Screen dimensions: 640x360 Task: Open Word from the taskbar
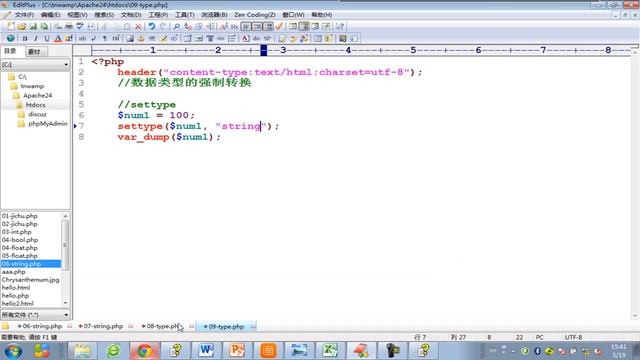coord(206,351)
